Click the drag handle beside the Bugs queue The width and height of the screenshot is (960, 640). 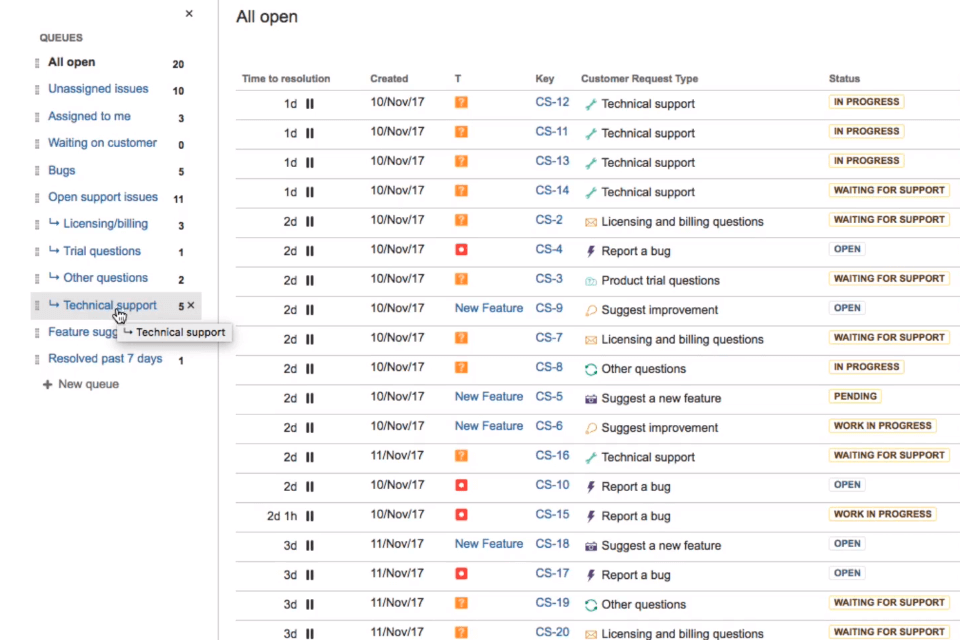[x=37, y=170]
